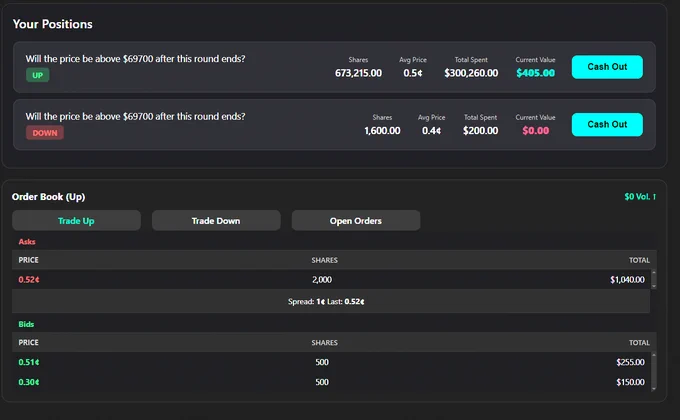This screenshot has width=680, height=420.
Task: Click the Your Positions heading
Action: [52, 24]
